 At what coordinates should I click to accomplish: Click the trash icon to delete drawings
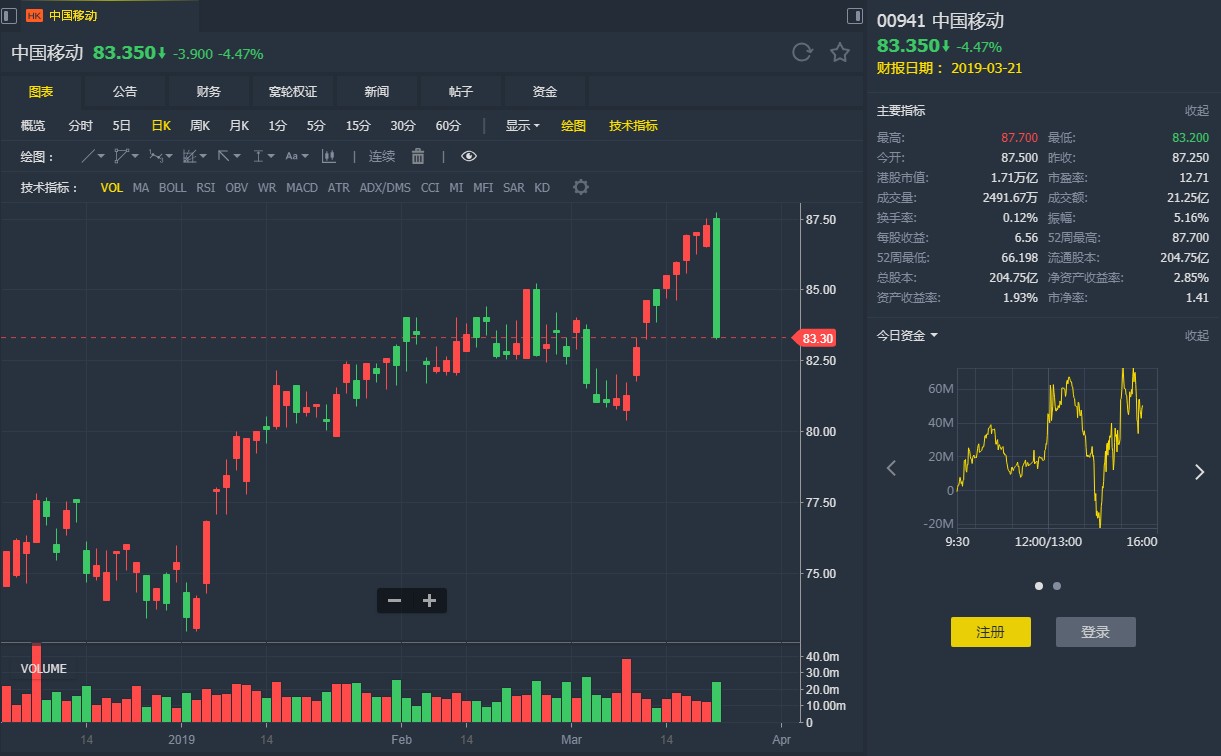click(x=416, y=156)
